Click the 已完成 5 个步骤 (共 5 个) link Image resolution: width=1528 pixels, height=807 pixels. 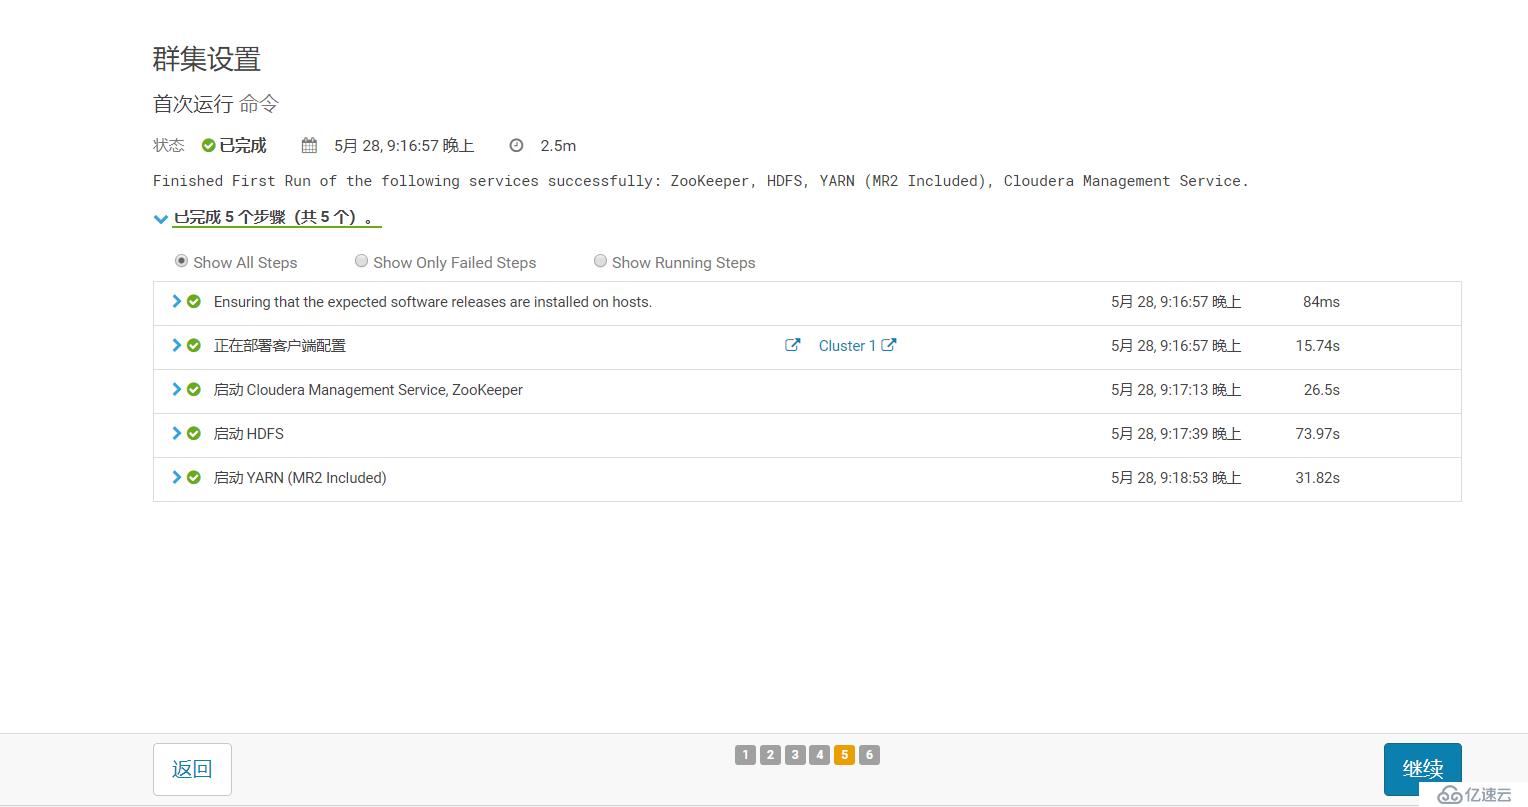tap(277, 217)
